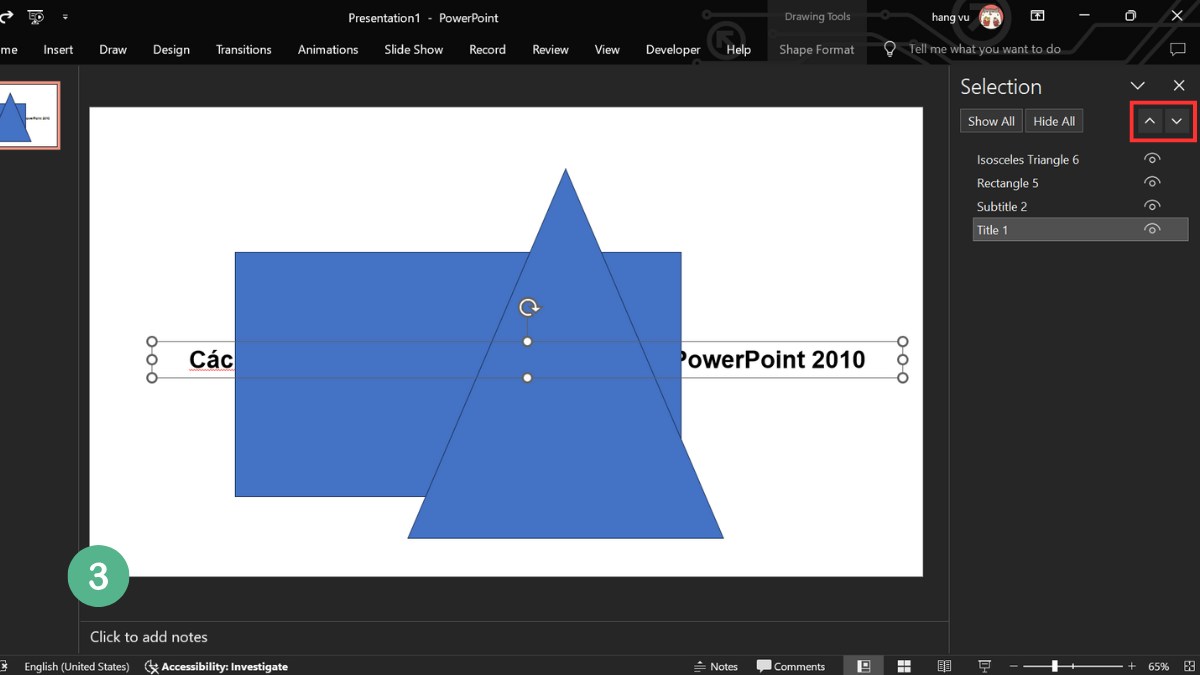1200x675 pixels.
Task: Hide Isosceles Triangle 6 using its eye icon
Action: coord(1152,159)
